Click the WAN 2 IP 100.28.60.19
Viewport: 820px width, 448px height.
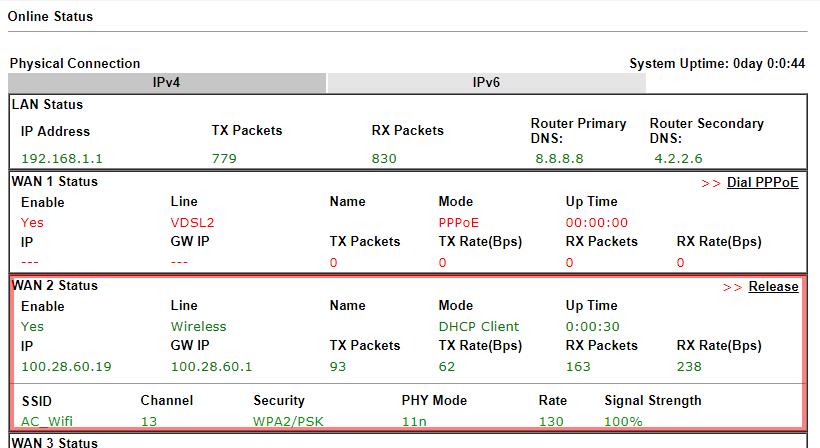pyautogui.click(x=66, y=366)
